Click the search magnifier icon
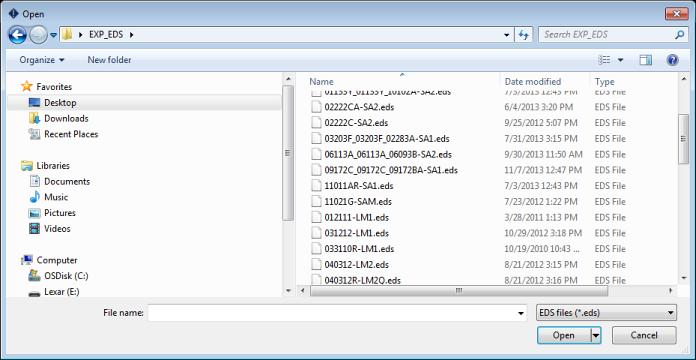Screen dimensions: 696x360 tap(680, 35)
